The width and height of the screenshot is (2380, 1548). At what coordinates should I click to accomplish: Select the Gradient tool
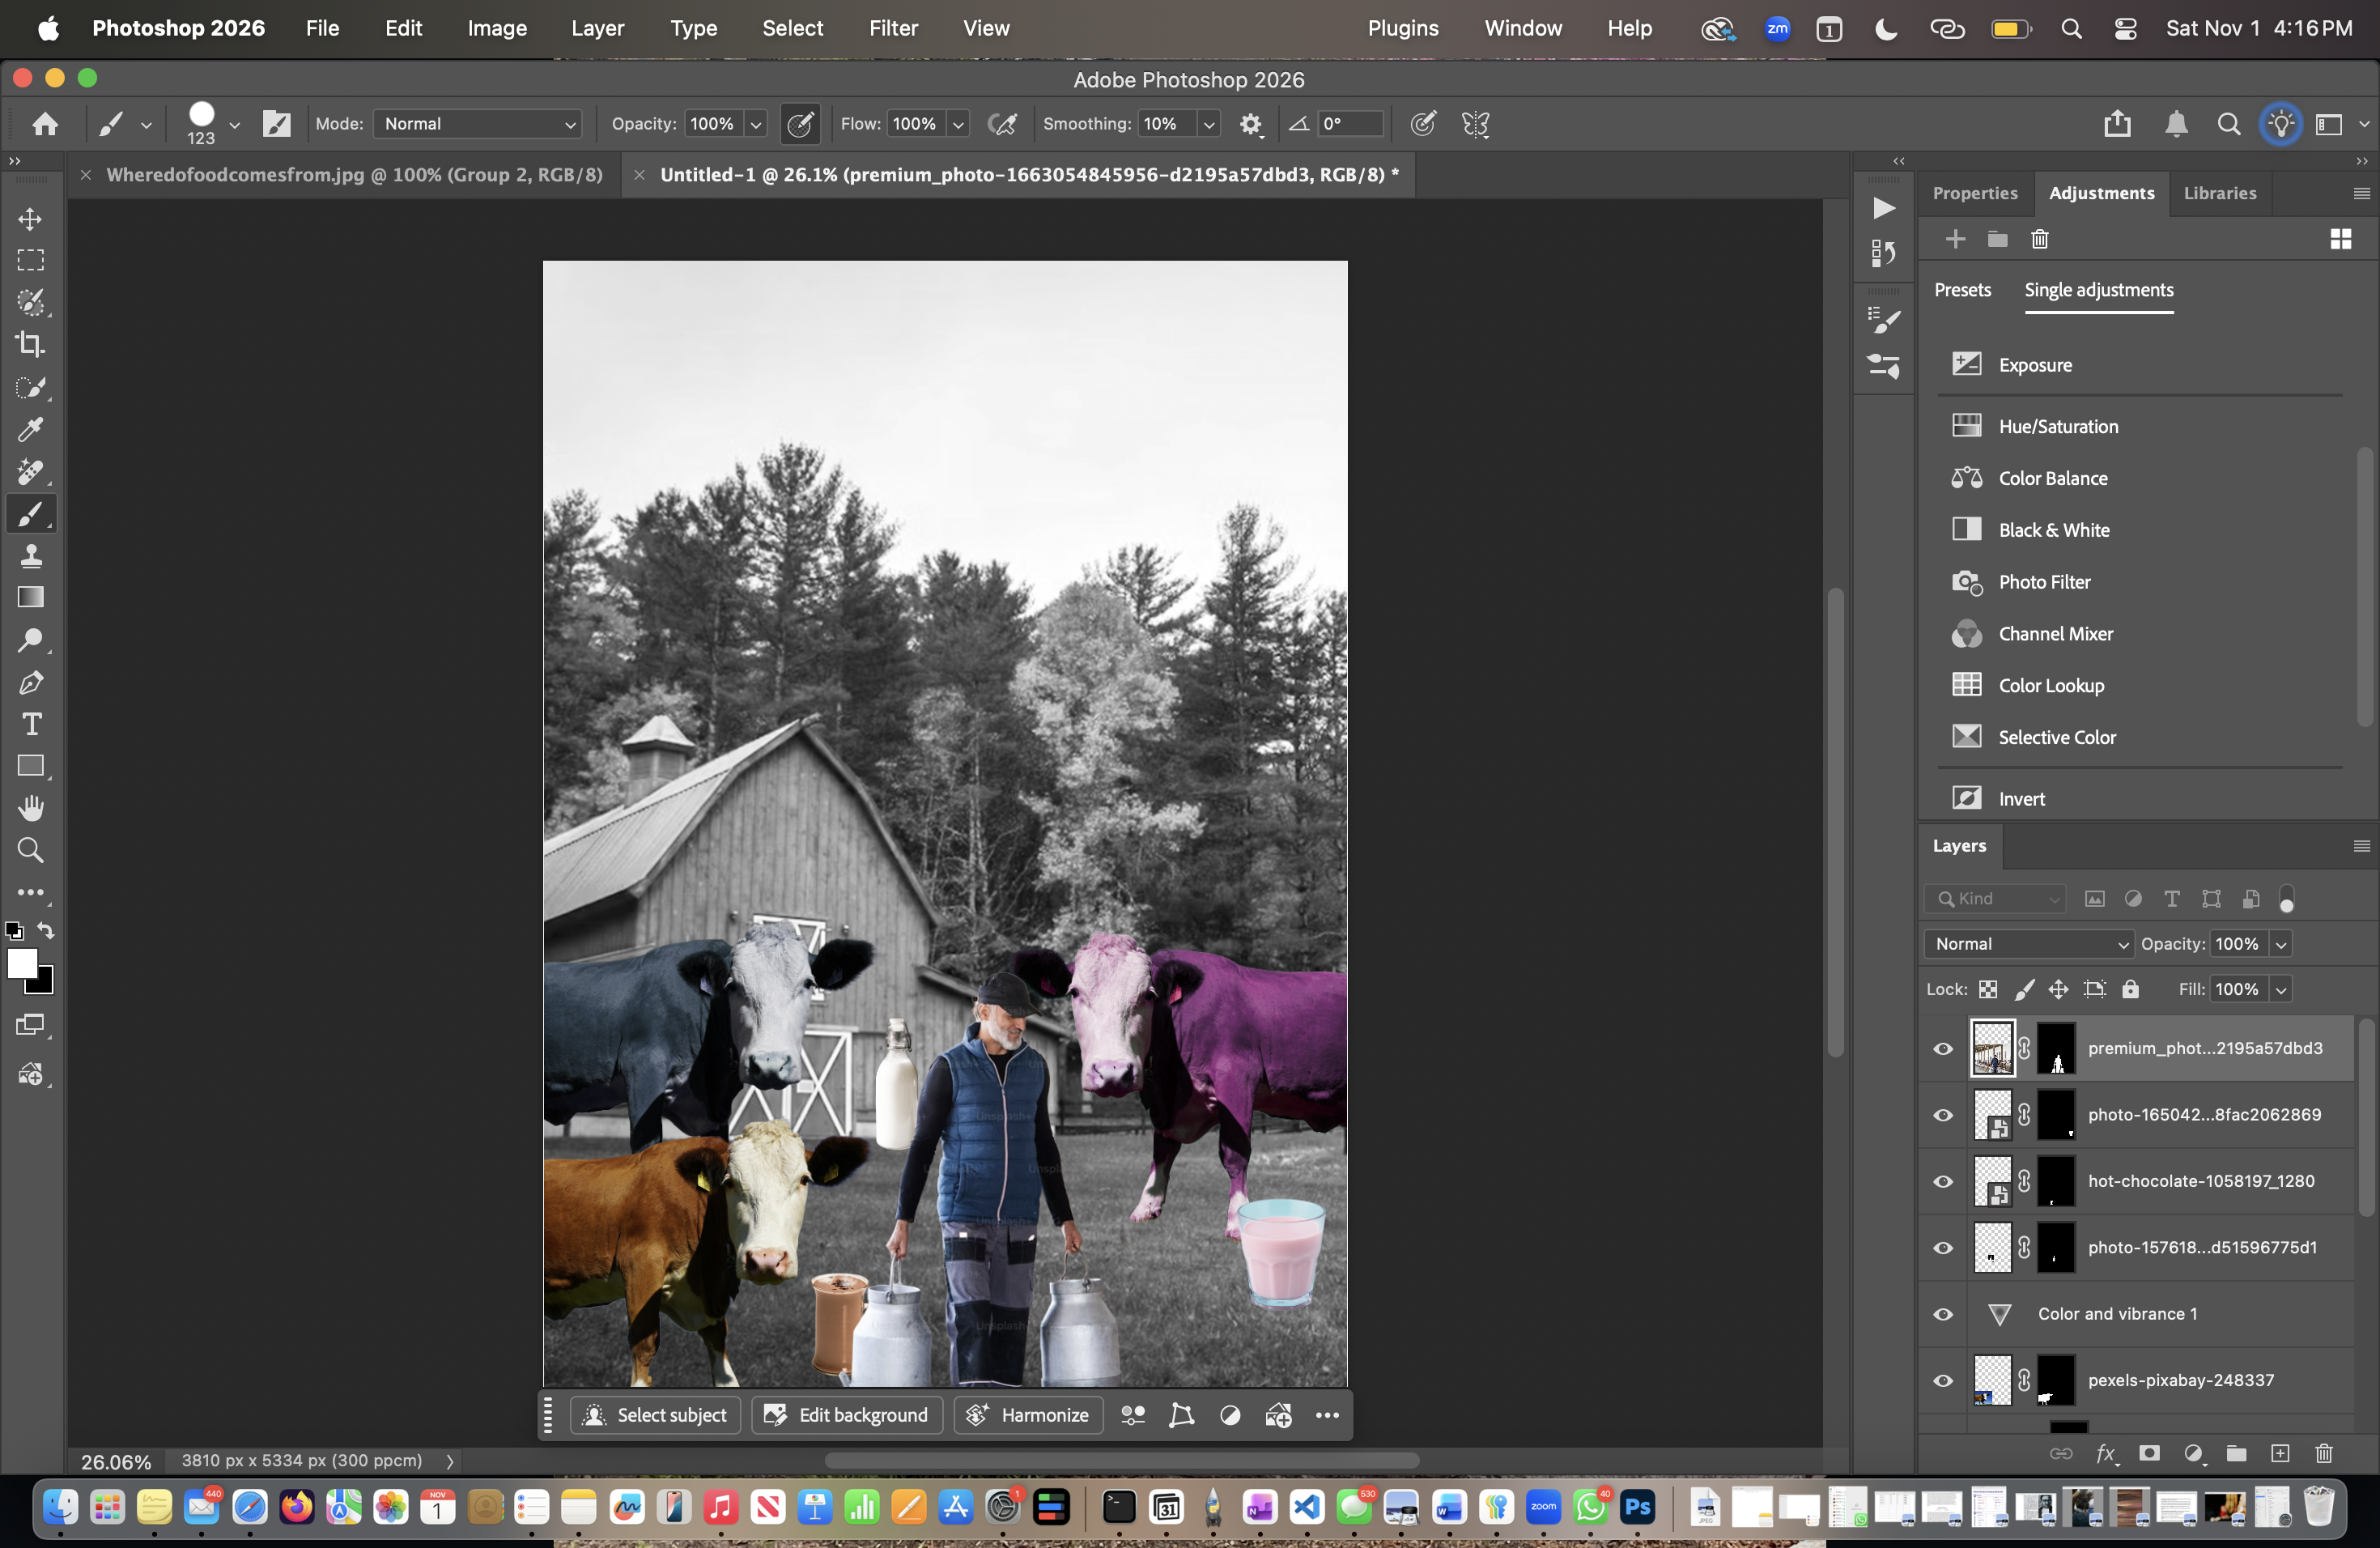tap(30, 597)
